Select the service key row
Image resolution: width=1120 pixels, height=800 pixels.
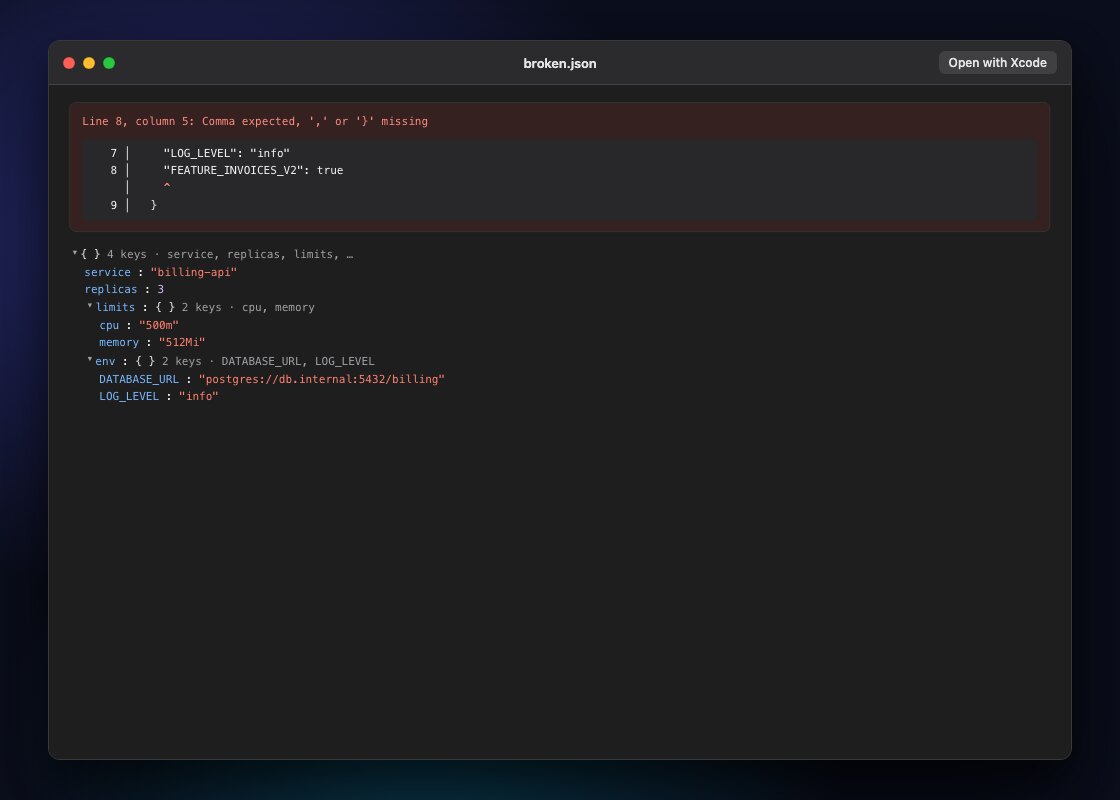coord(107,272)
